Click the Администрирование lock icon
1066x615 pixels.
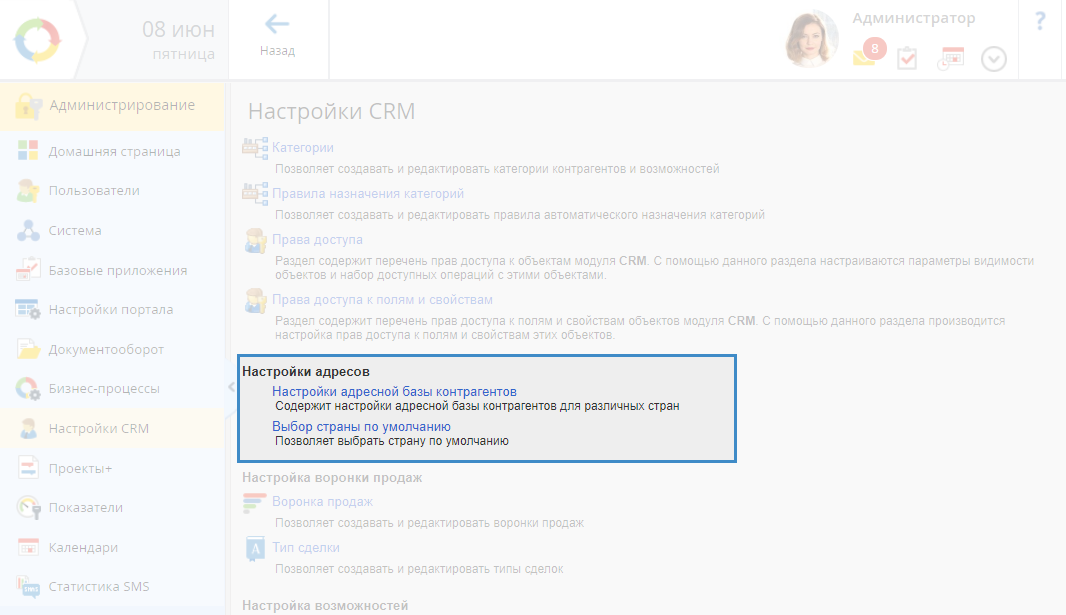(29, 106)
